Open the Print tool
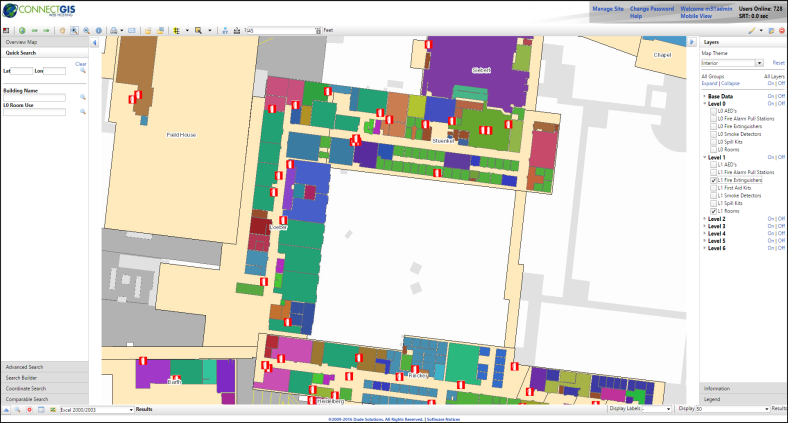 [x=115, y=30]
